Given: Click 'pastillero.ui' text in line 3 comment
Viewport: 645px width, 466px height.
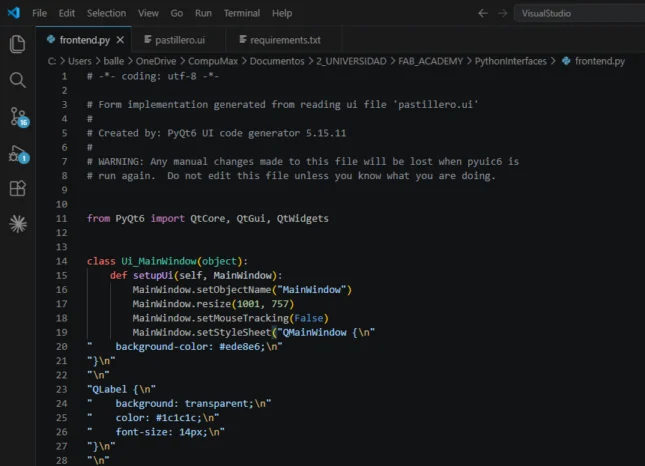Looking at the screenshot, I should pyautogui.click(x=436, y=104).
